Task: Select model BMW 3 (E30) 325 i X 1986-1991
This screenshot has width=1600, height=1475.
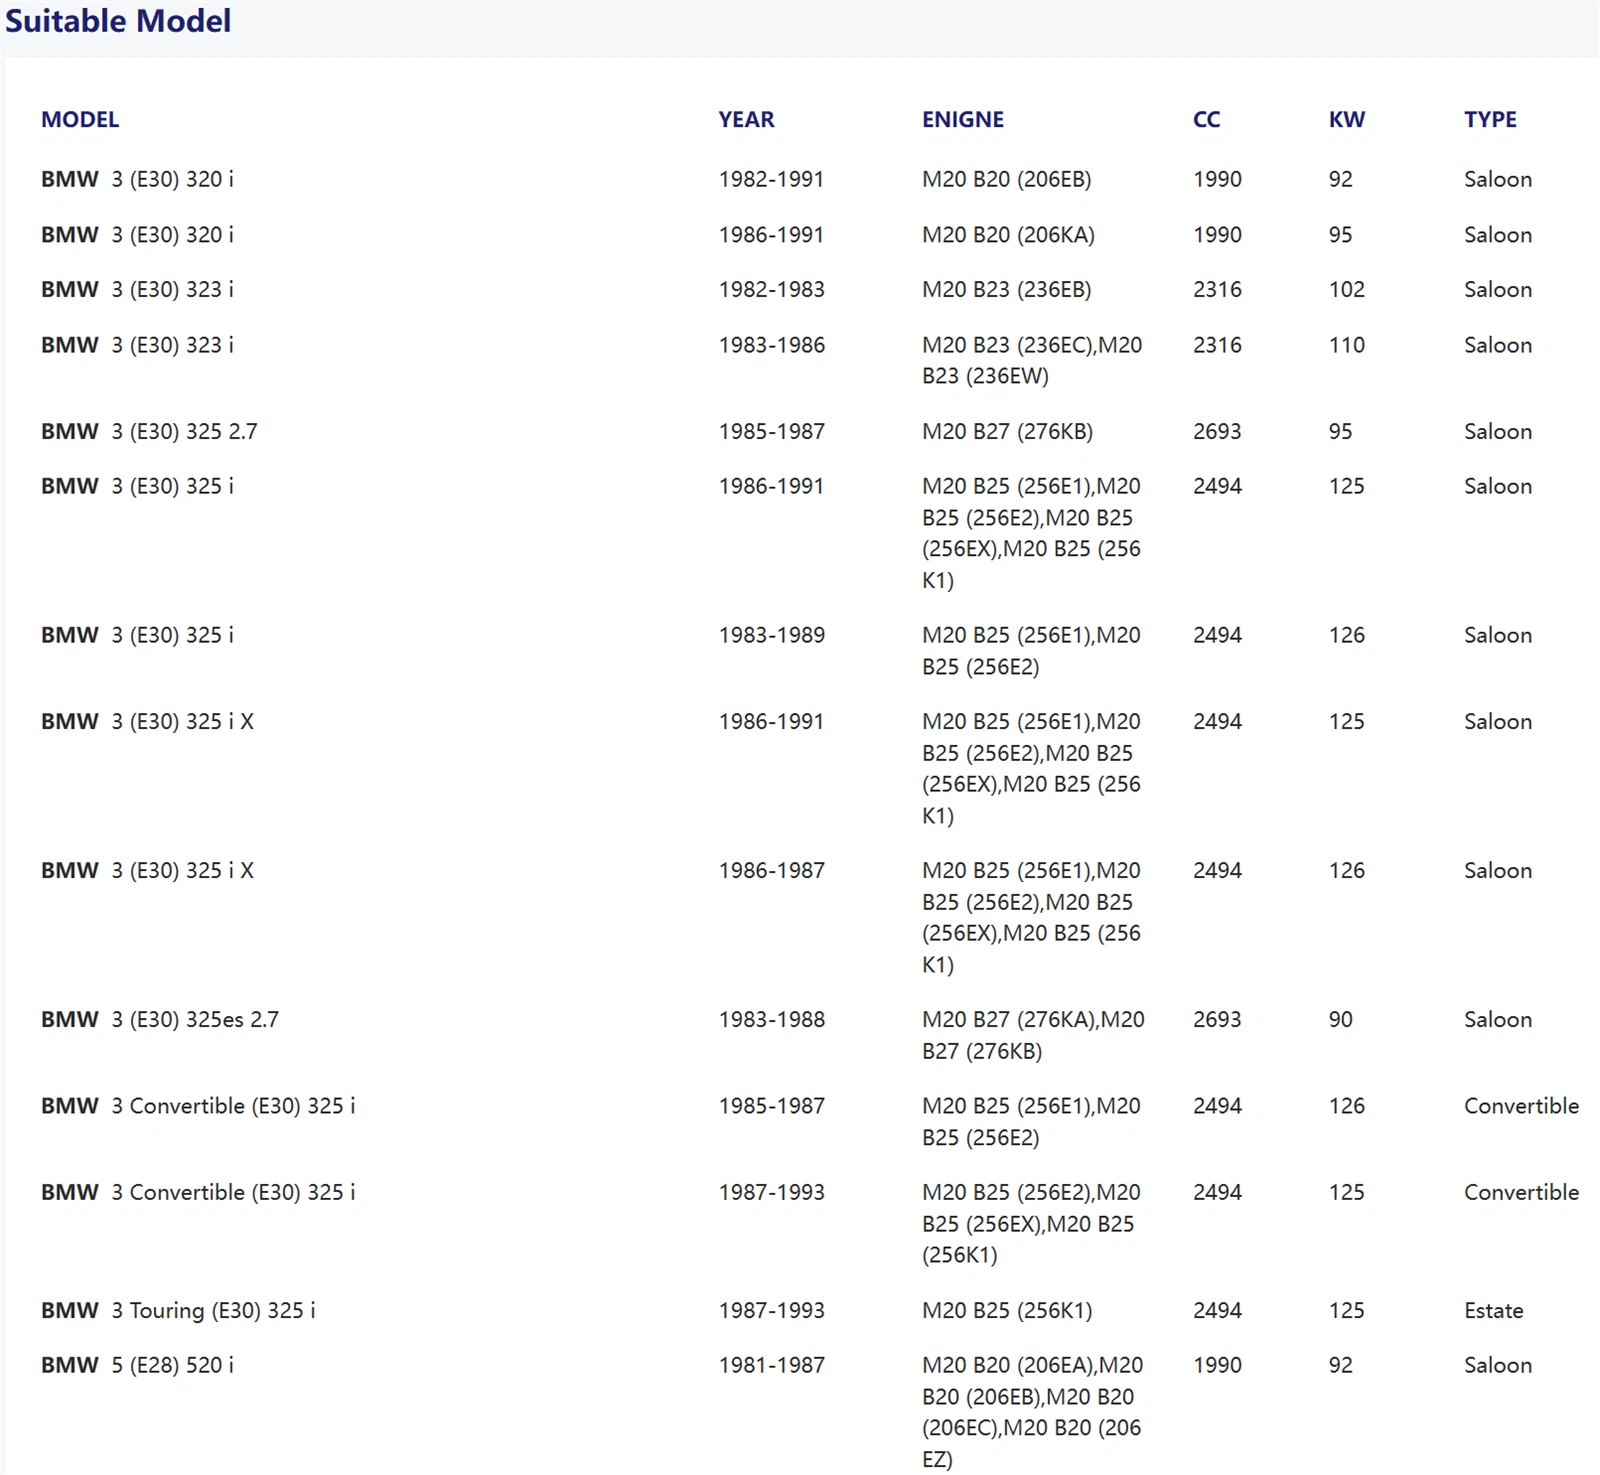Action: tap(147, 722)
